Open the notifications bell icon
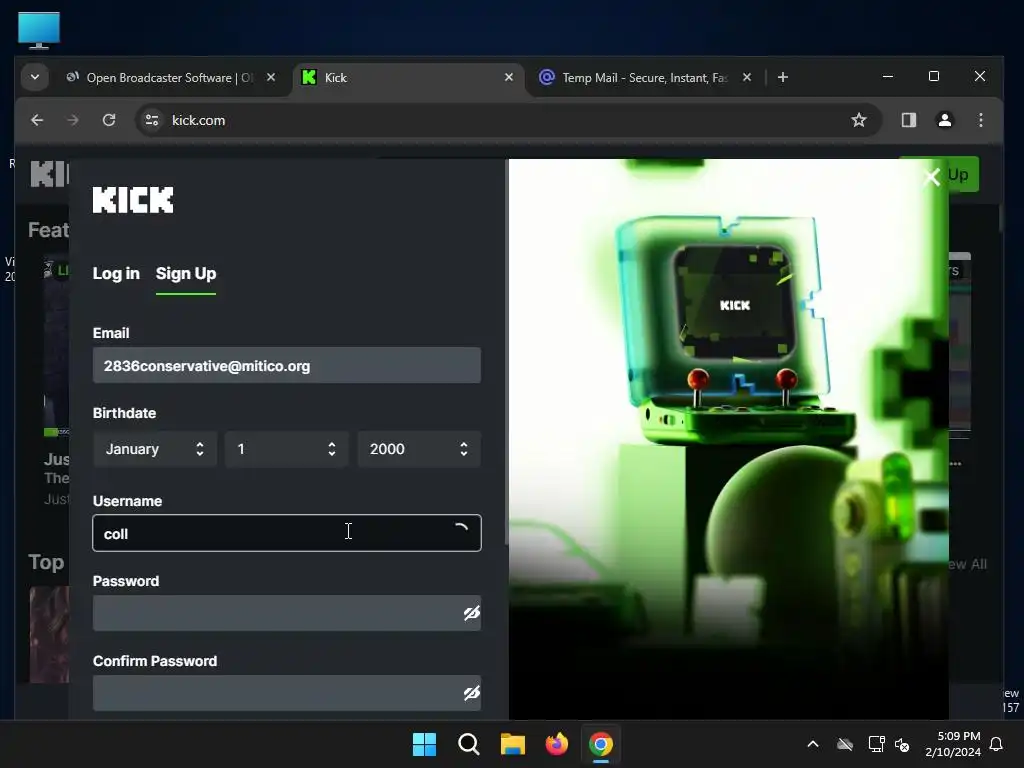This screenshot has height=768, width=1024. [x=997, y=744]
